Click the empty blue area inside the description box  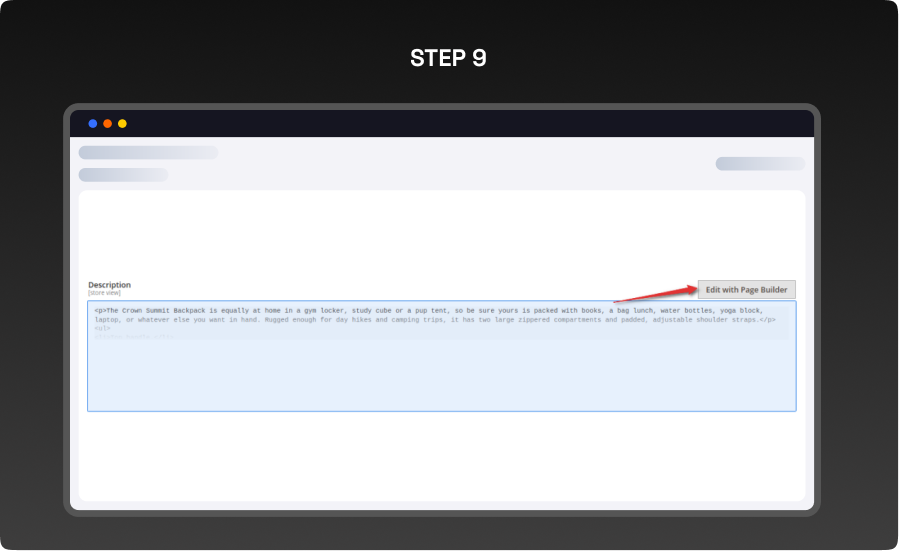point(441,376)
